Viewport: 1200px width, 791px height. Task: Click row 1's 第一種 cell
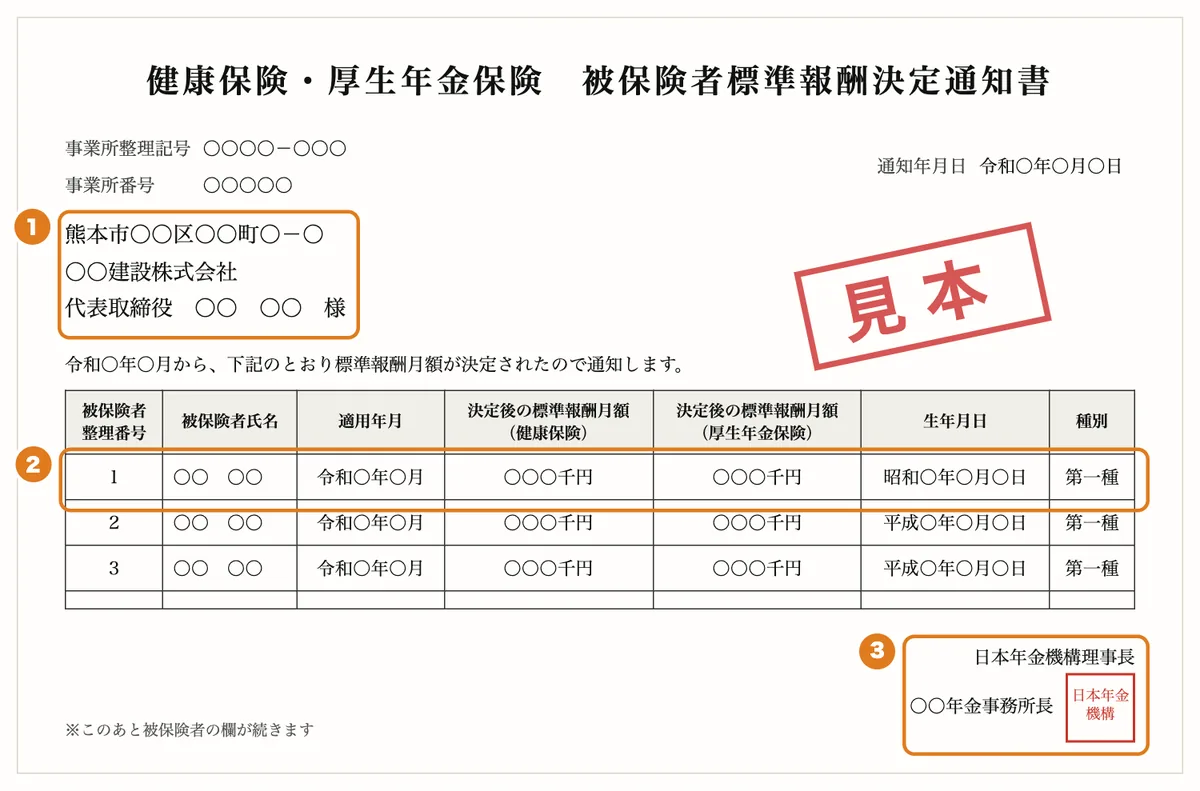click(1092, 477)
